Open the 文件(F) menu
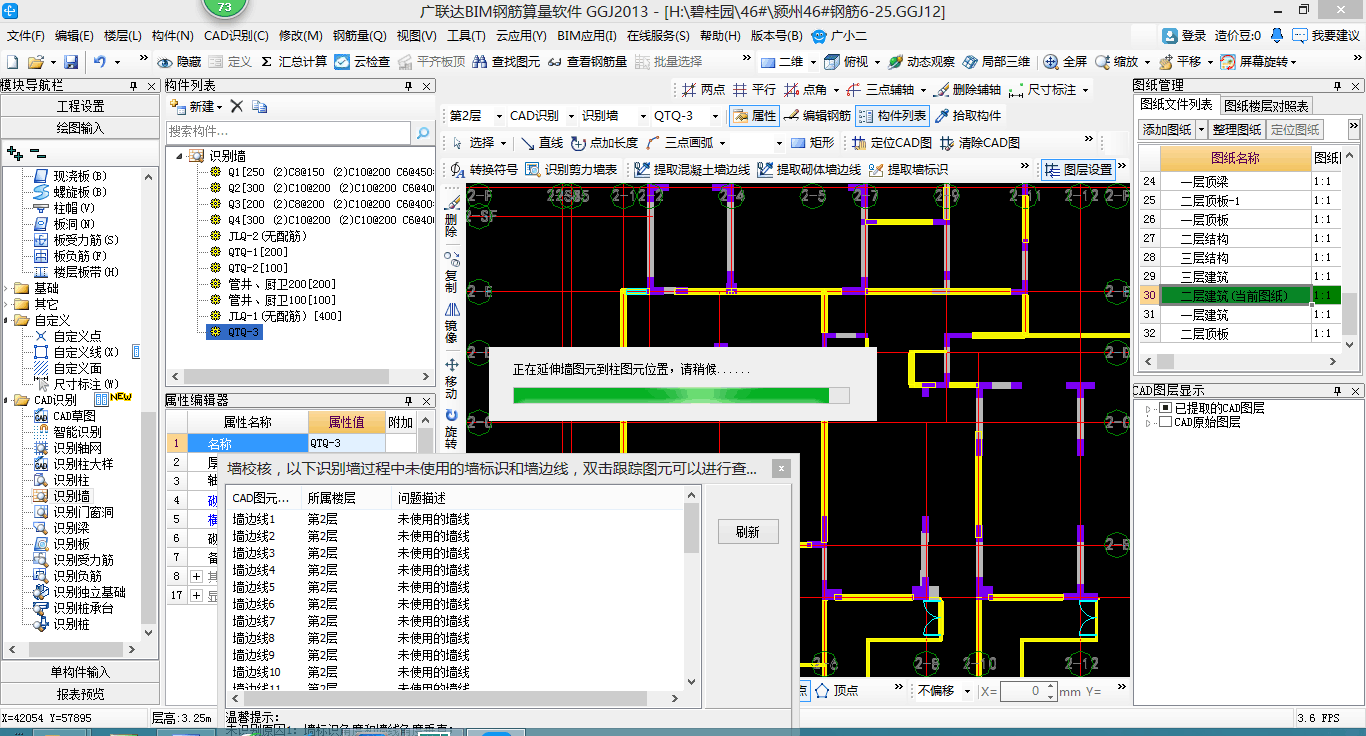Viewport: 1366px width, 736px height. click(26, 35)
